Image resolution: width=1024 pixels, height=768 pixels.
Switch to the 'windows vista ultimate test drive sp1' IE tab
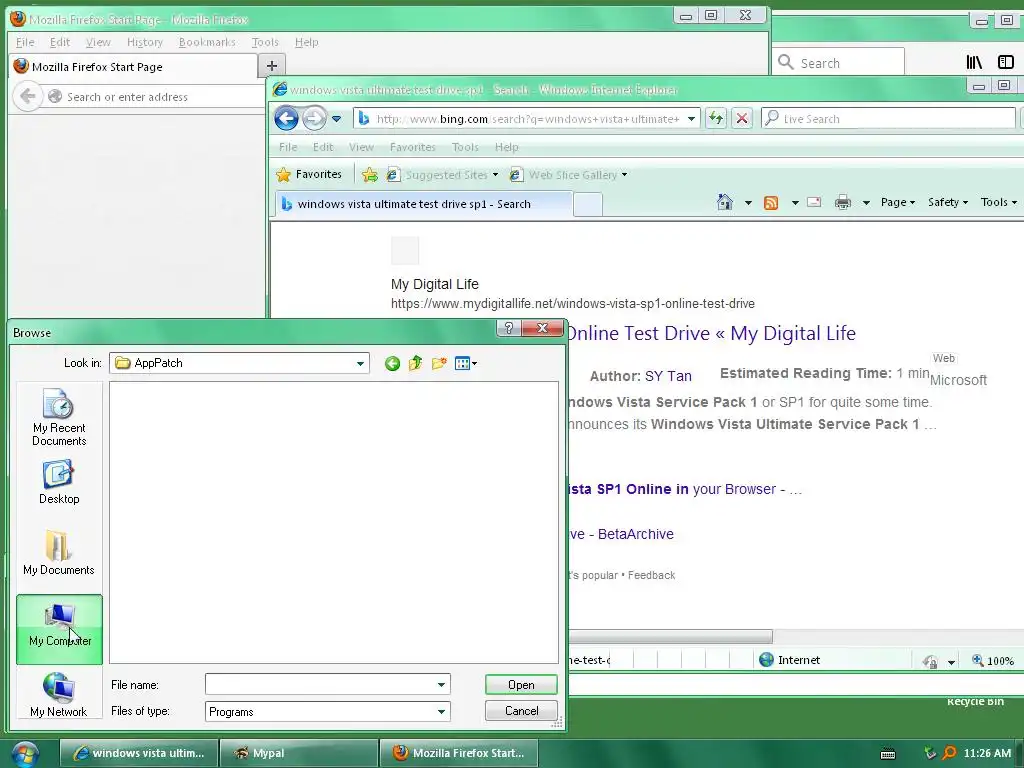tap(423, 204)
